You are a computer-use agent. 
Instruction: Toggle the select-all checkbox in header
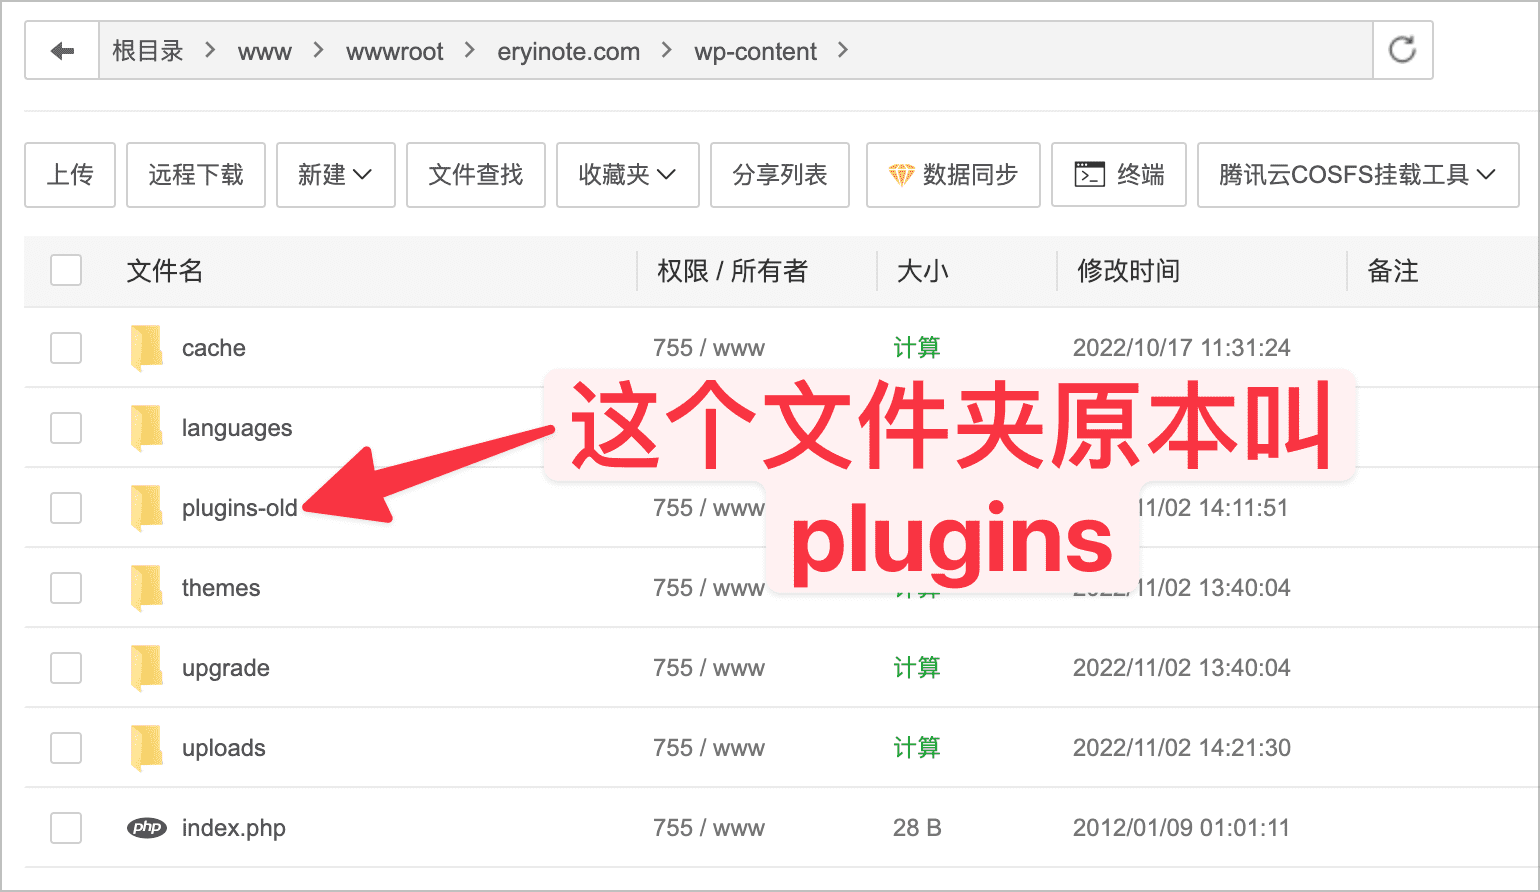pyautogui.click(x=66, y=270)
